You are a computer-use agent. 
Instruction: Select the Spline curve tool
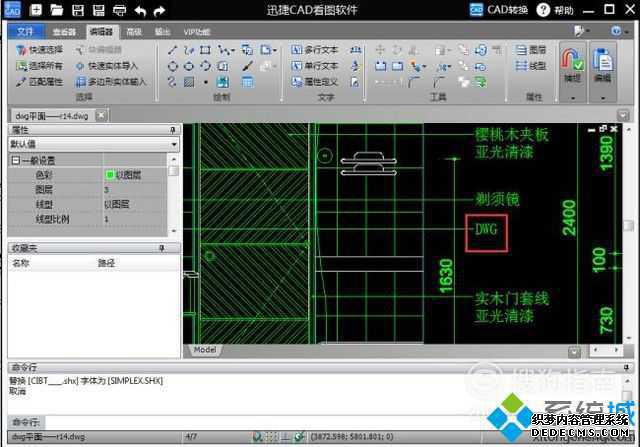[x=172, y=82]
